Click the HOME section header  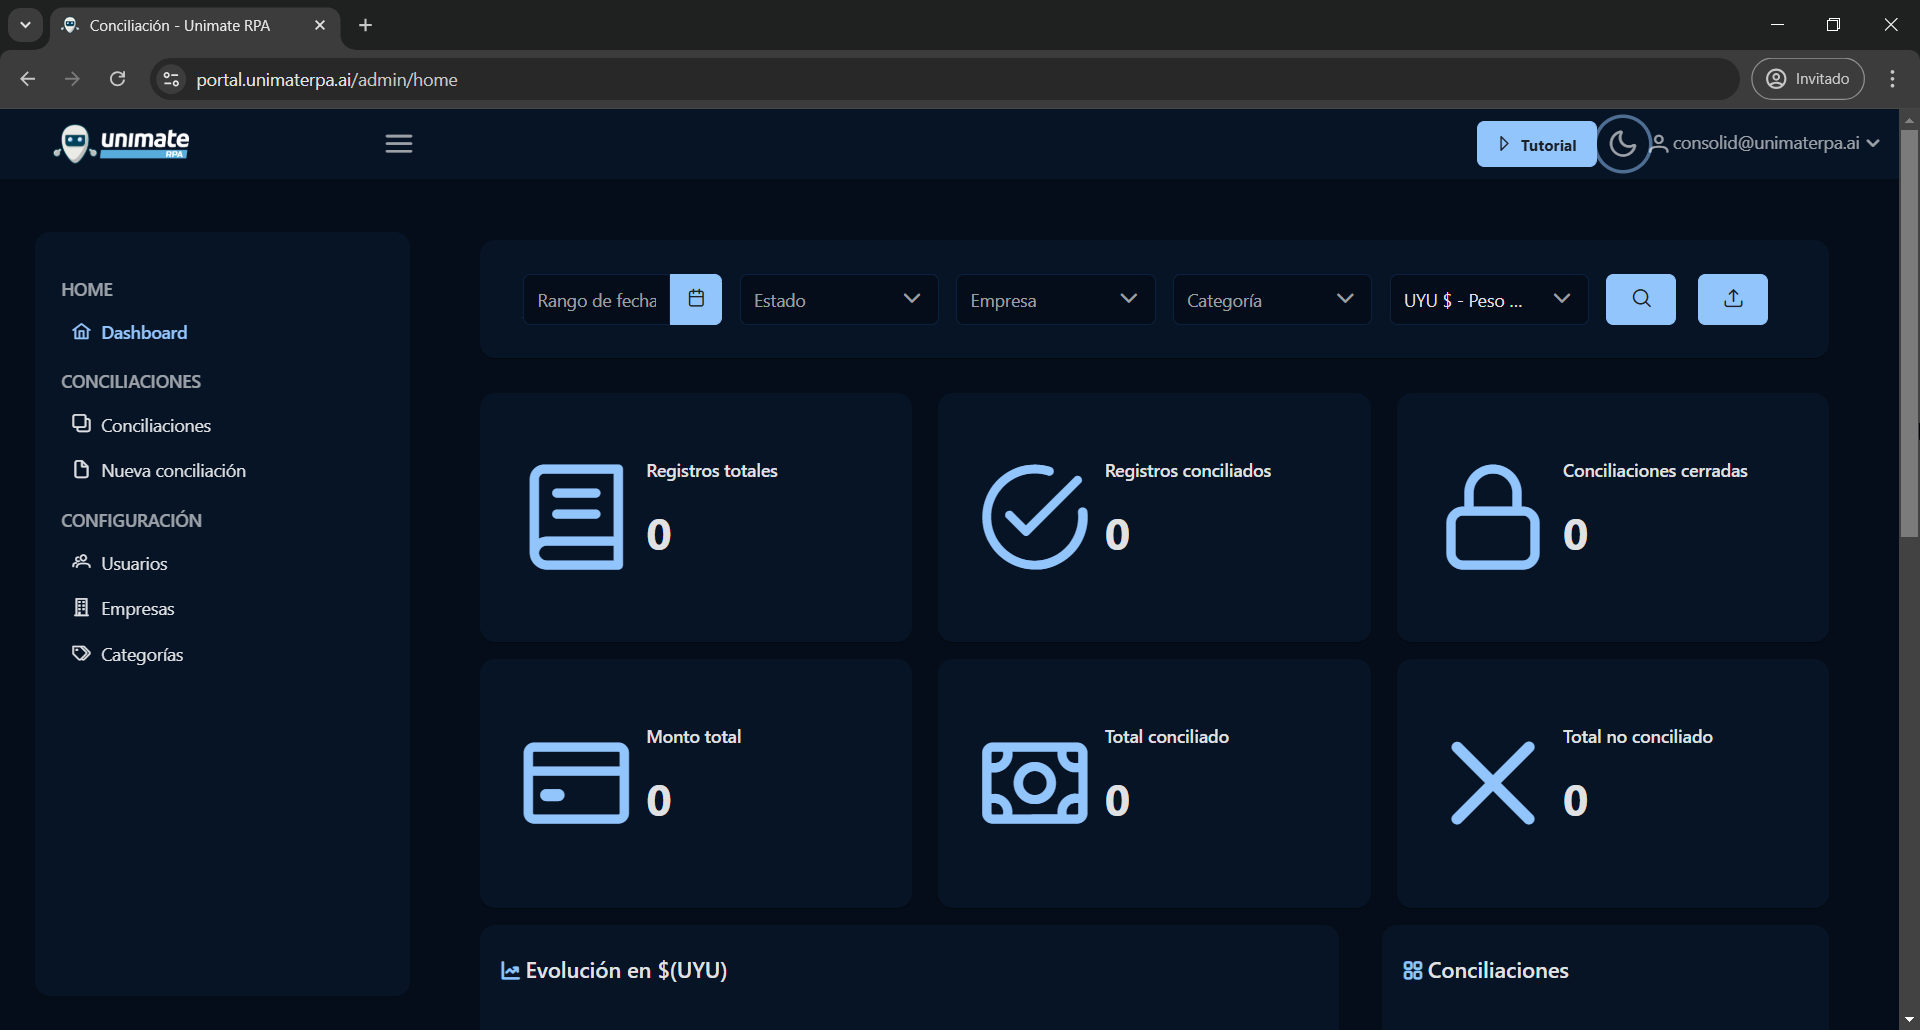point(87,289)
